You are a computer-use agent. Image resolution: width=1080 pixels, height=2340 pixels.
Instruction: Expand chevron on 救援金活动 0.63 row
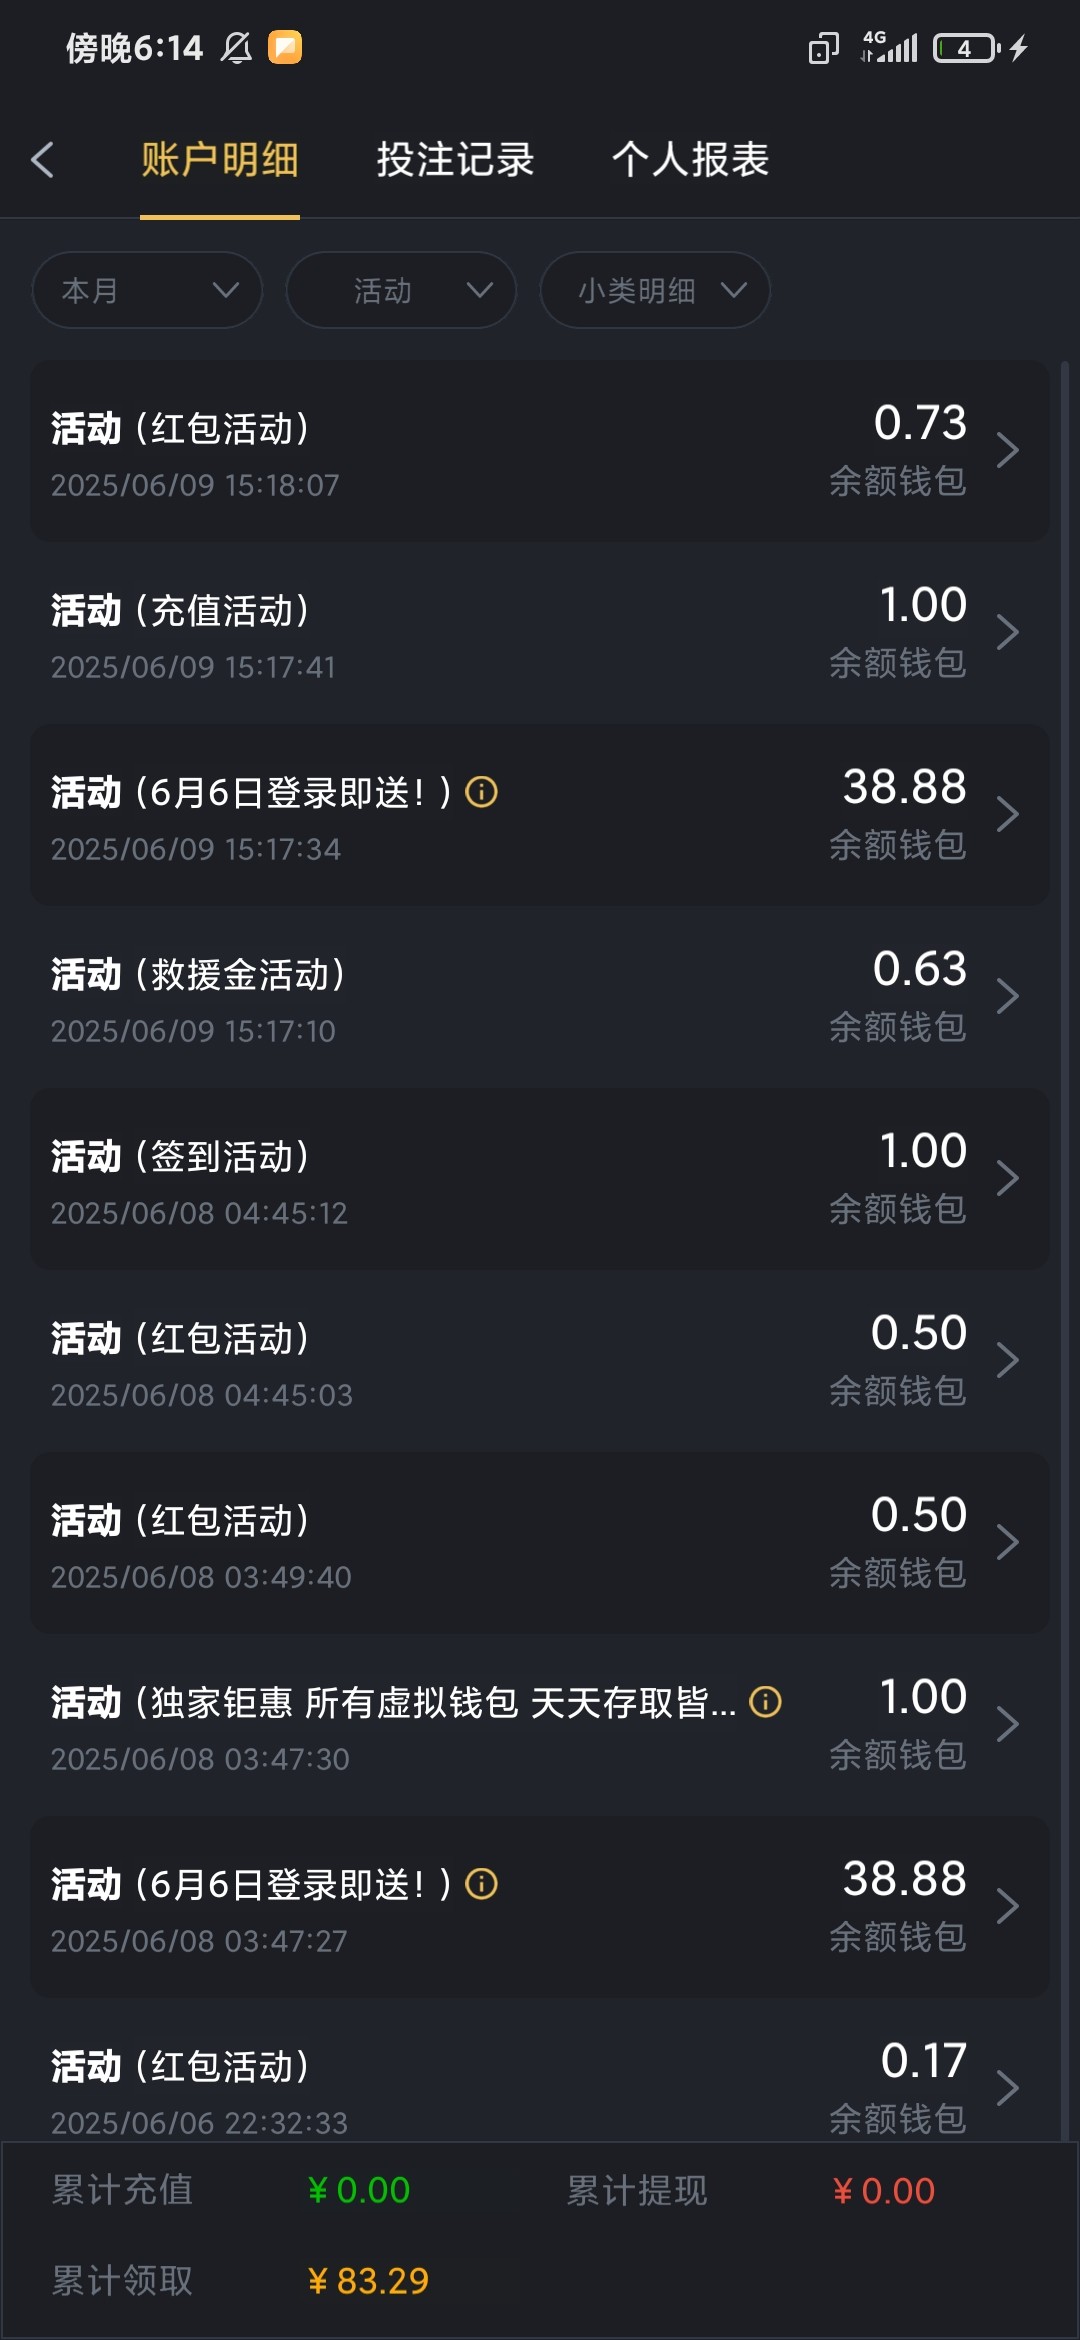tap(1007, 996)
